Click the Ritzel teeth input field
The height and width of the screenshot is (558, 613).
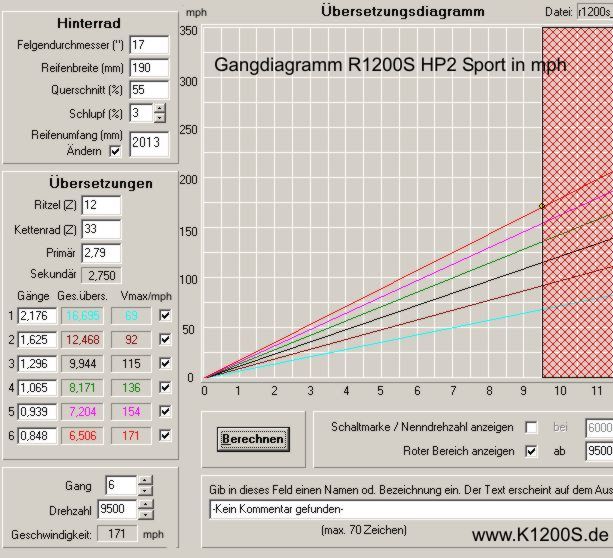pos(101,205)
